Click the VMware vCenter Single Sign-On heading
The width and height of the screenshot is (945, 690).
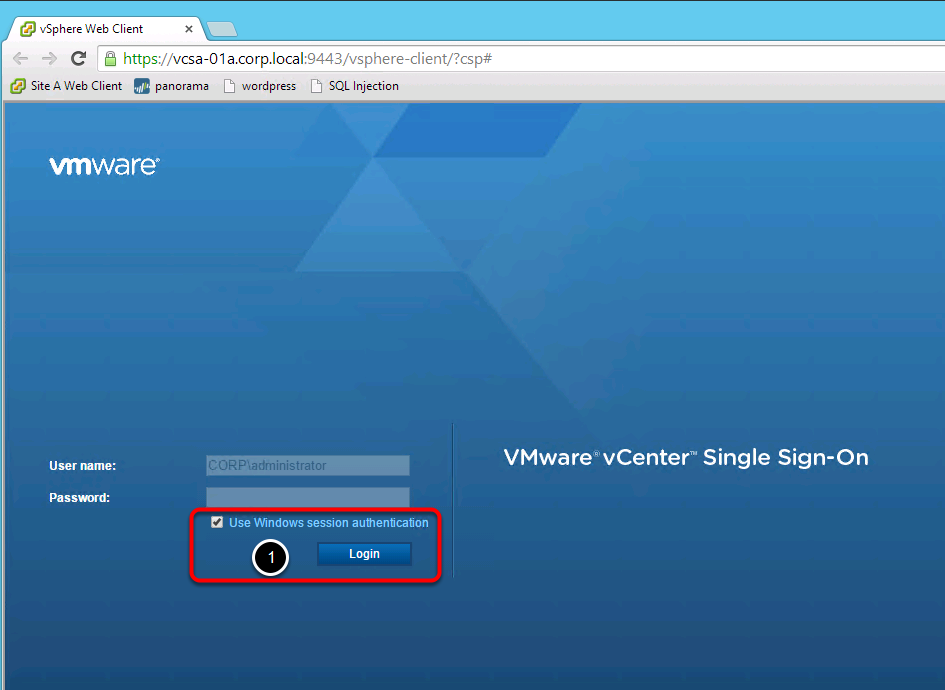click(x=686, y=457)
